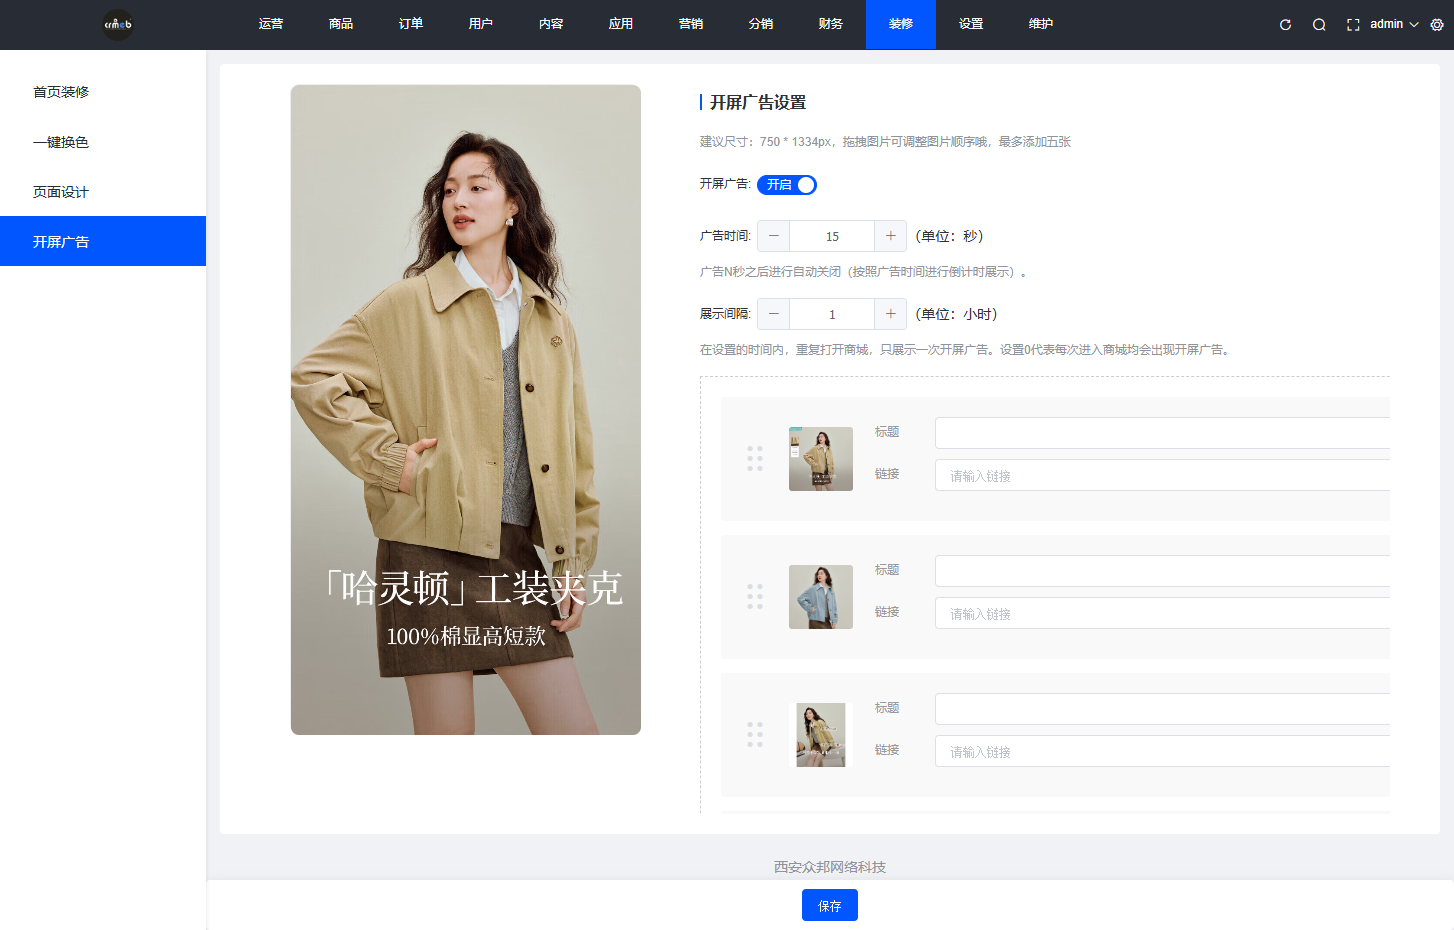The width and height of the screenshot is (1454, 930).
Task: Click the refresh icon in the top bar
Action: [1284, 24]
